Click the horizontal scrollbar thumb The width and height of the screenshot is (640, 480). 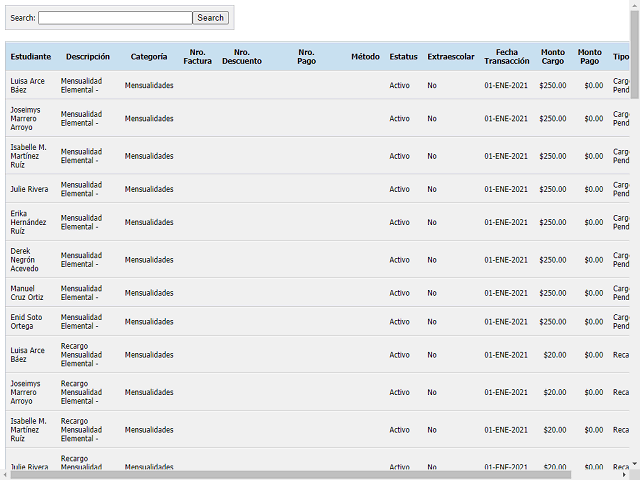coord(290,475)
